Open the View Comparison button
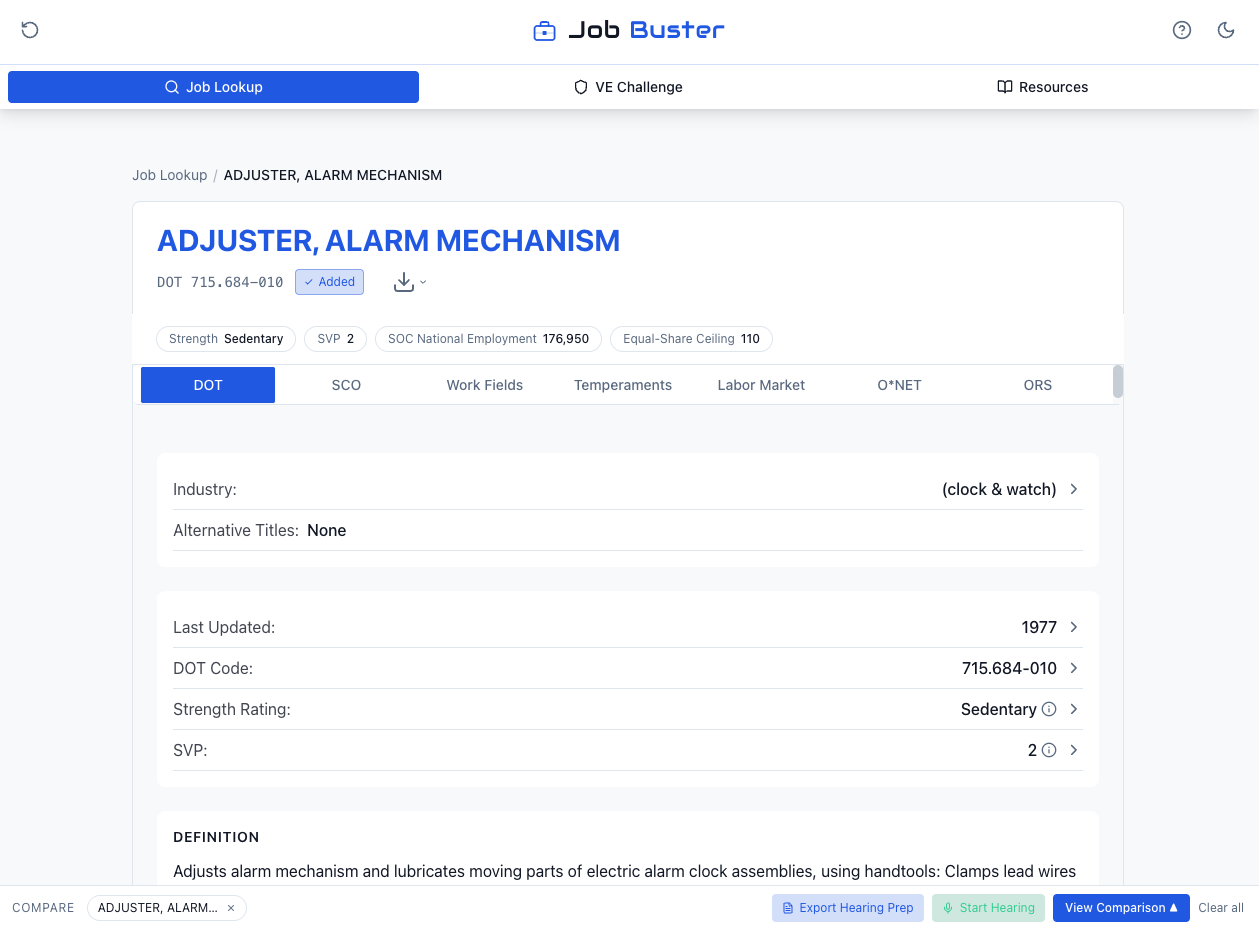Screen dimensions: 1259x927 [x=1121, y=908]
